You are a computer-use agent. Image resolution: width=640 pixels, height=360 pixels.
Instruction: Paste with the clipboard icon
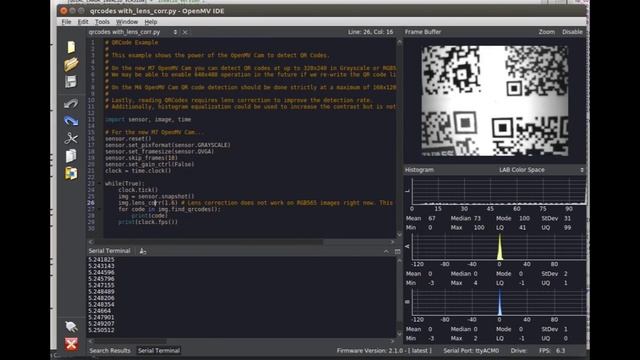pos(71,173)
